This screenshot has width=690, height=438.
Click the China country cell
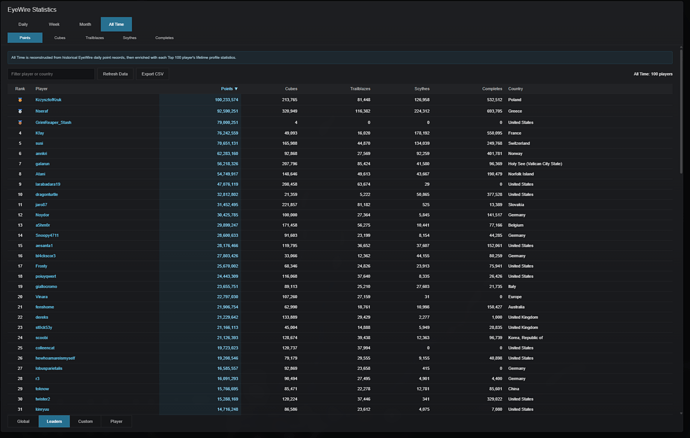[514, 389]
